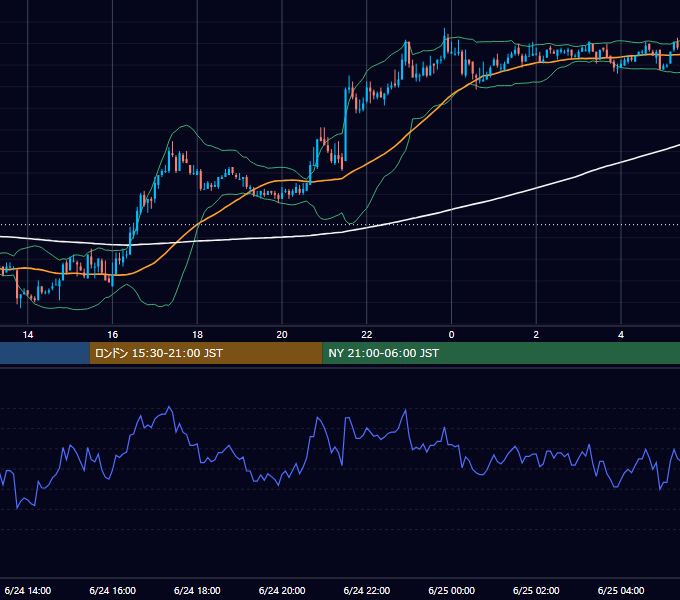
Task: Click the 6/24 14:00 date label
Action: point(28,590)
